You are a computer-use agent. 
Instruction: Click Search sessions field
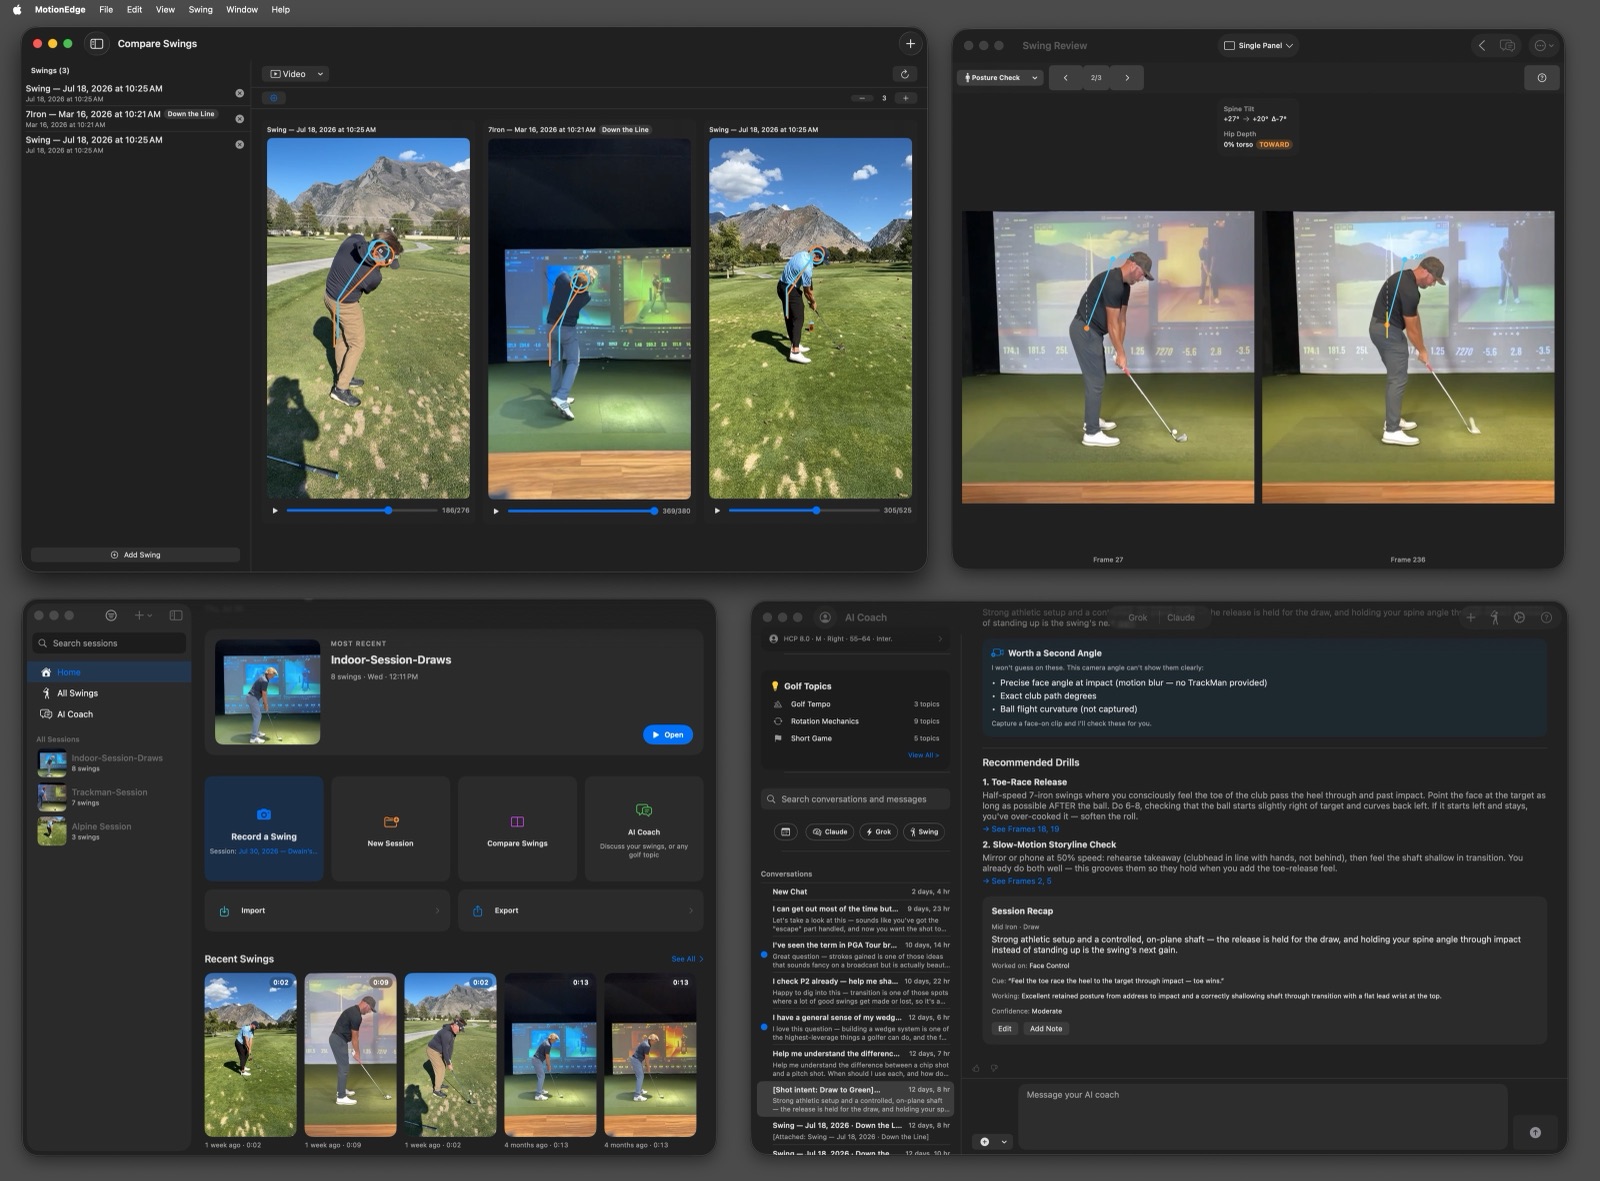pyautogui.click(x=109, y=643)
